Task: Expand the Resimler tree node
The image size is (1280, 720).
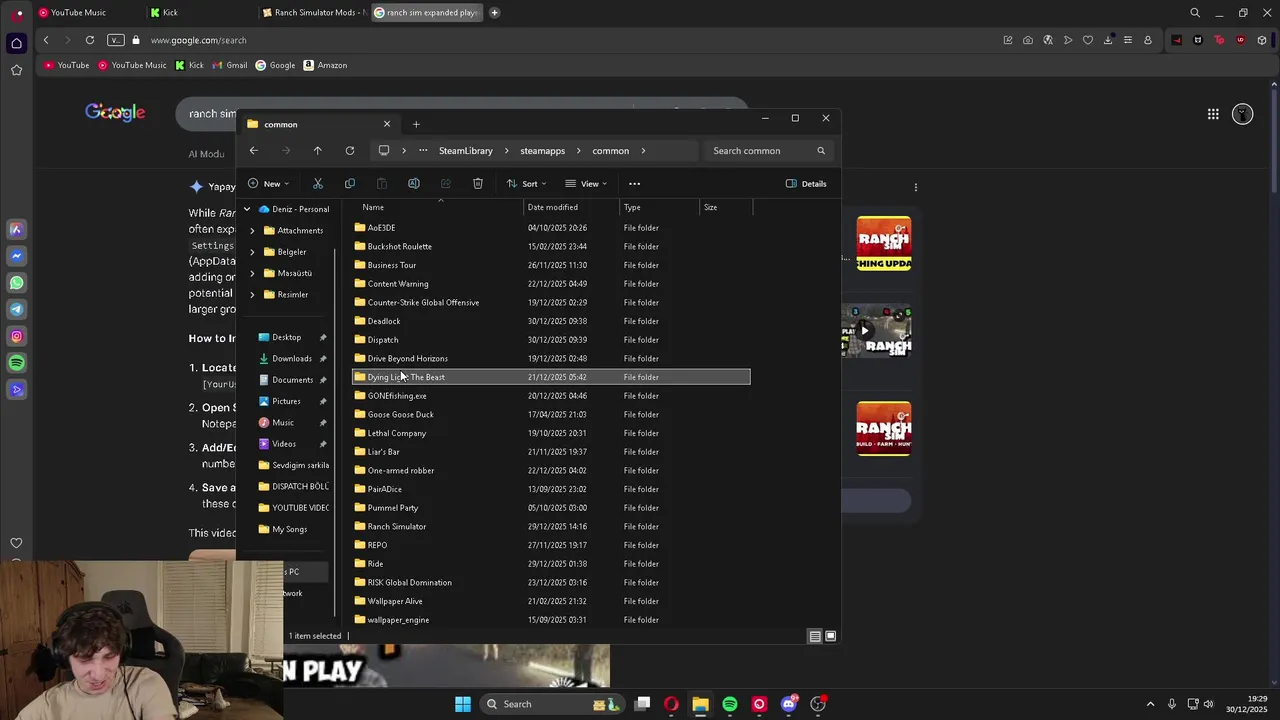Action: [x=253, y=294]
